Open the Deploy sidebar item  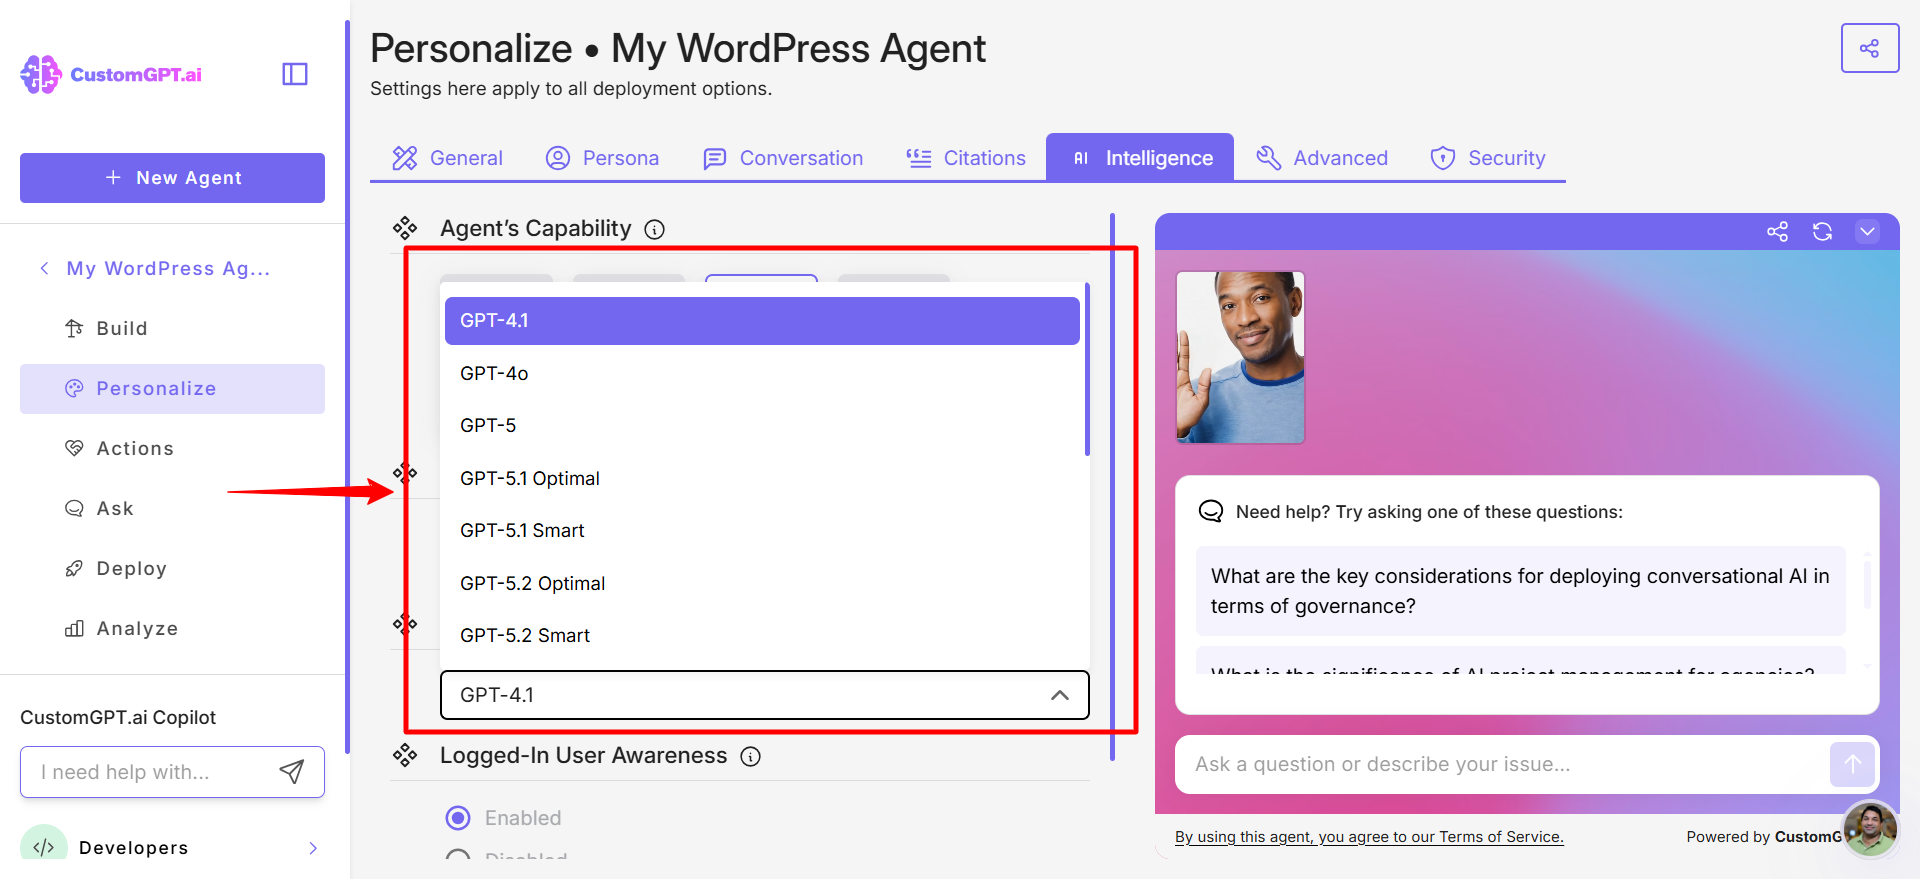172,568
